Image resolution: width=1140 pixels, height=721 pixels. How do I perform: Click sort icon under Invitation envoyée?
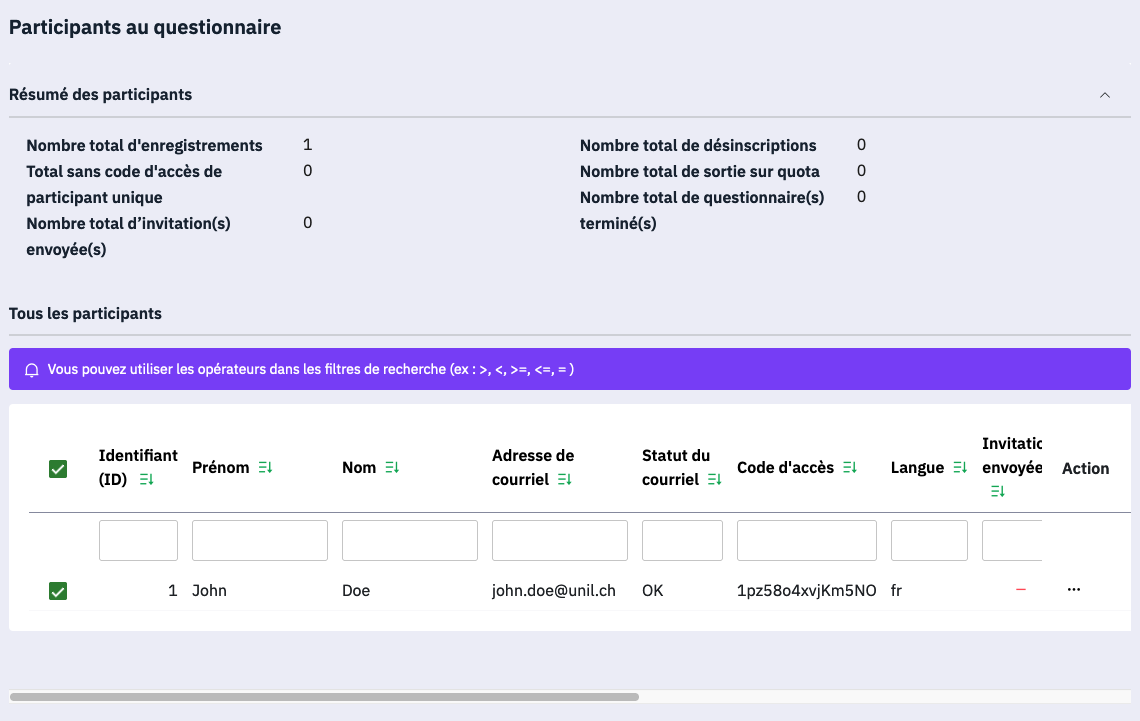coord(998,491)
